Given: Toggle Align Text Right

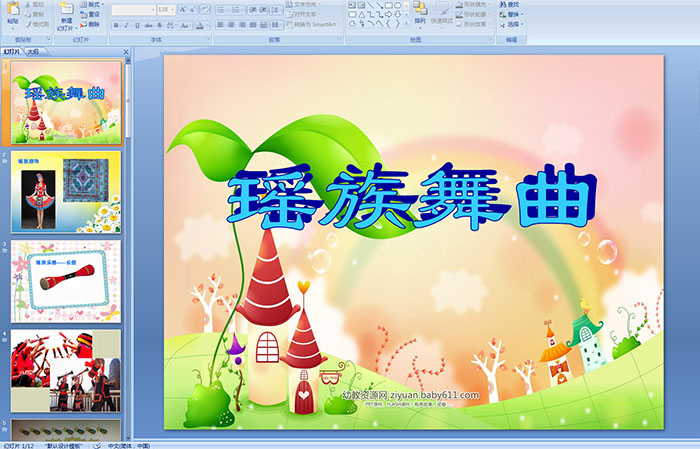Looking at the screenshot, I should (242, 25).
